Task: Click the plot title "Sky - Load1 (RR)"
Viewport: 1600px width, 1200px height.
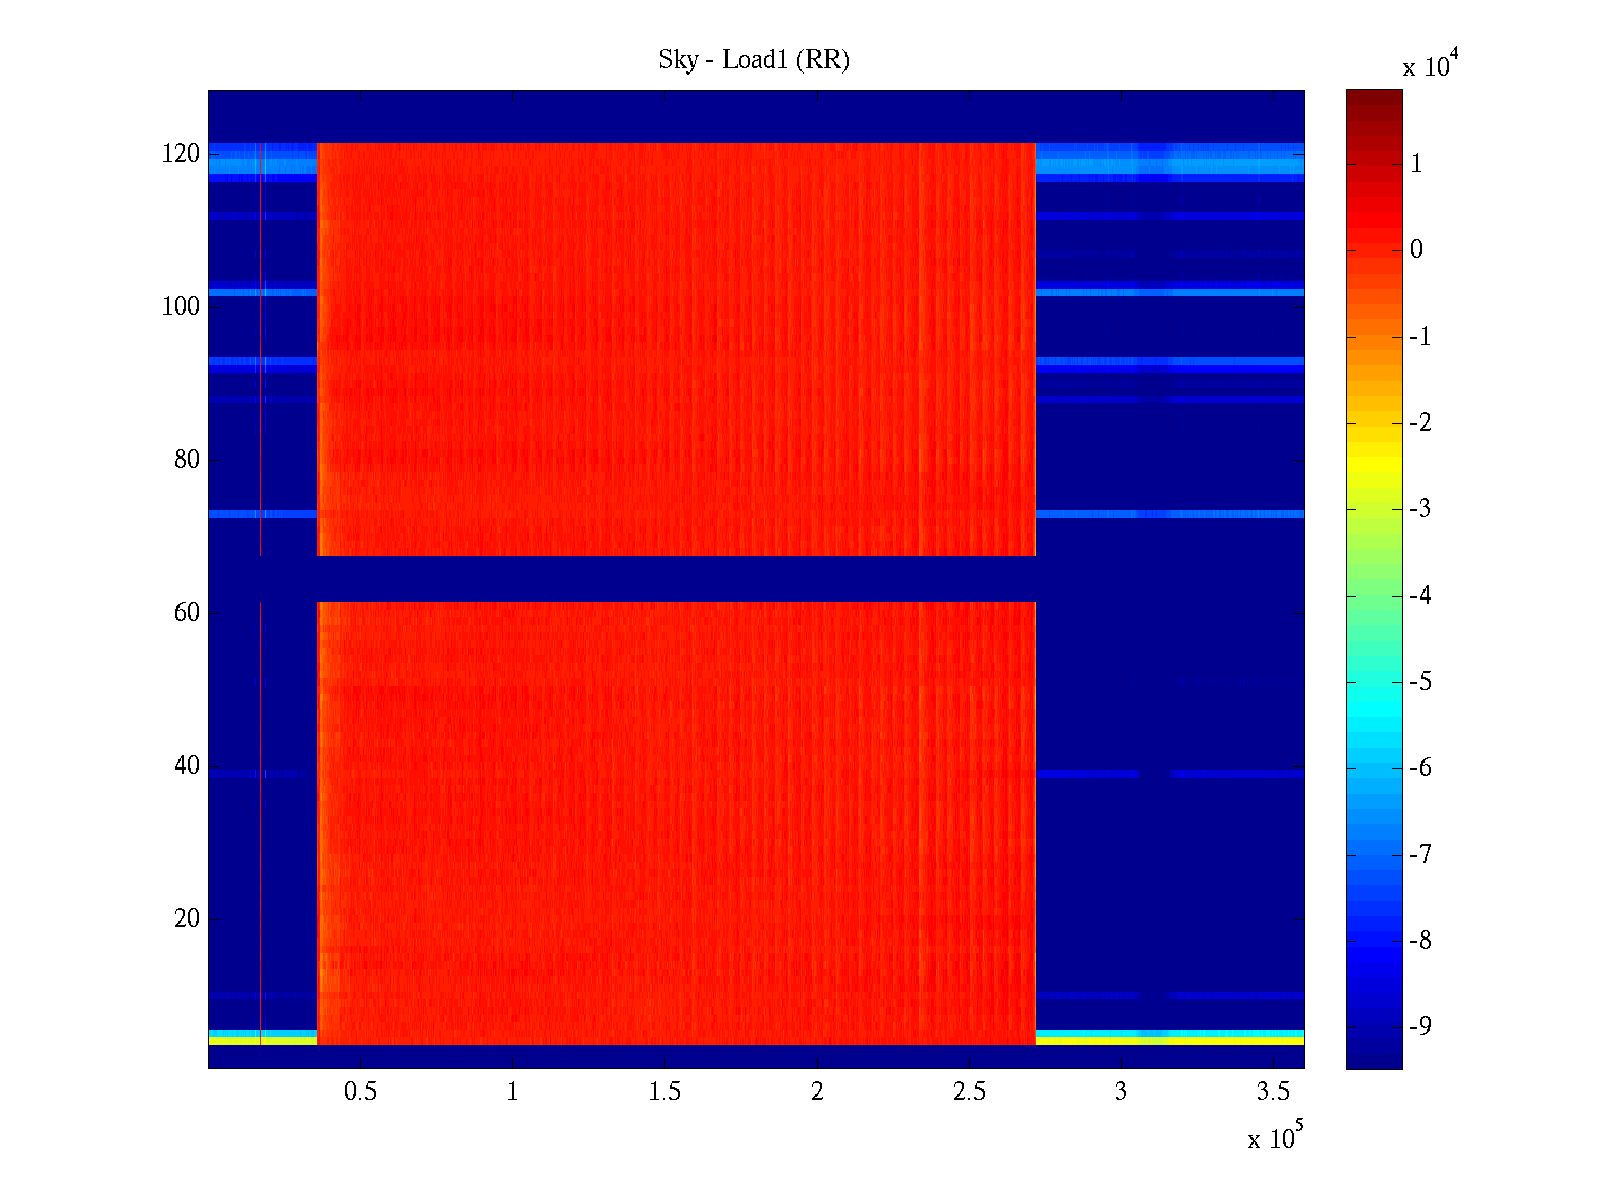Action: coord(753,60)
